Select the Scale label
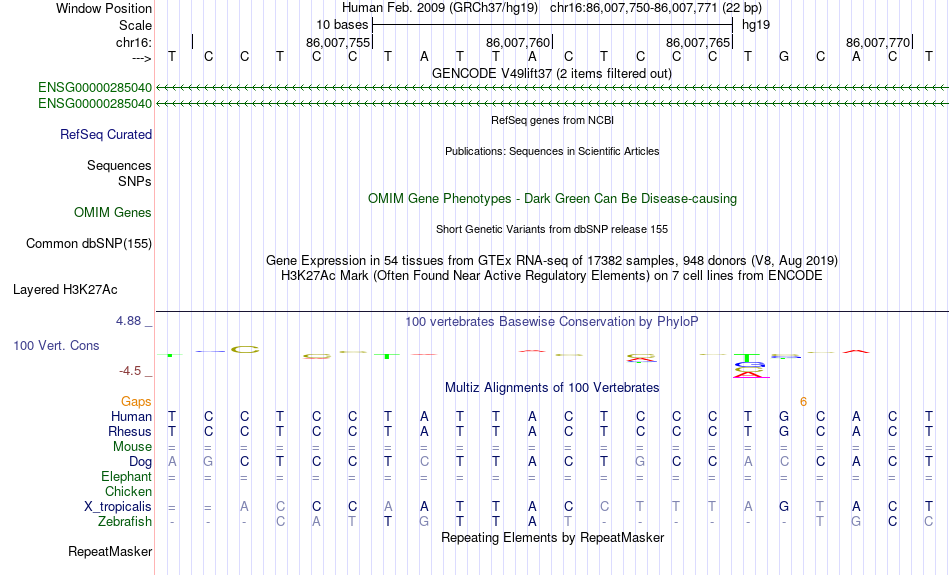Screen dimensions: 950x575 click(x=135, y=25)
